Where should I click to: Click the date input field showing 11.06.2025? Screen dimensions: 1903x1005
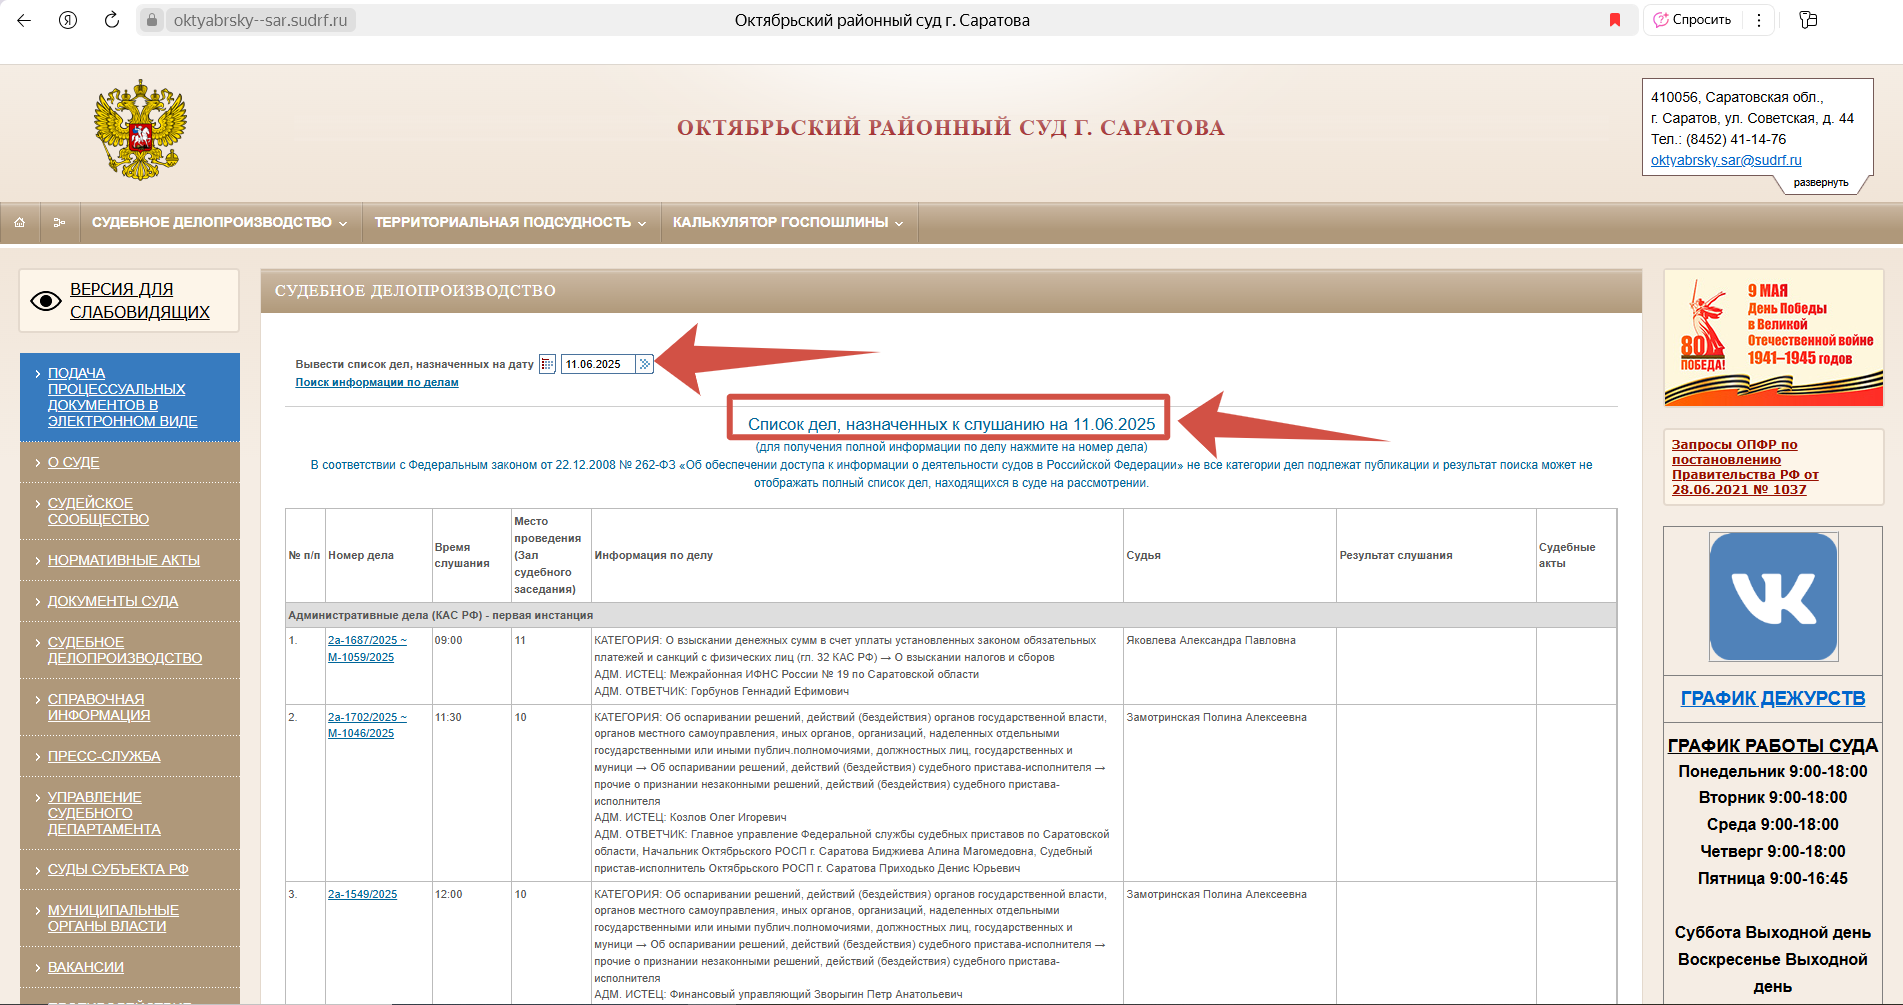coord(597,364)
